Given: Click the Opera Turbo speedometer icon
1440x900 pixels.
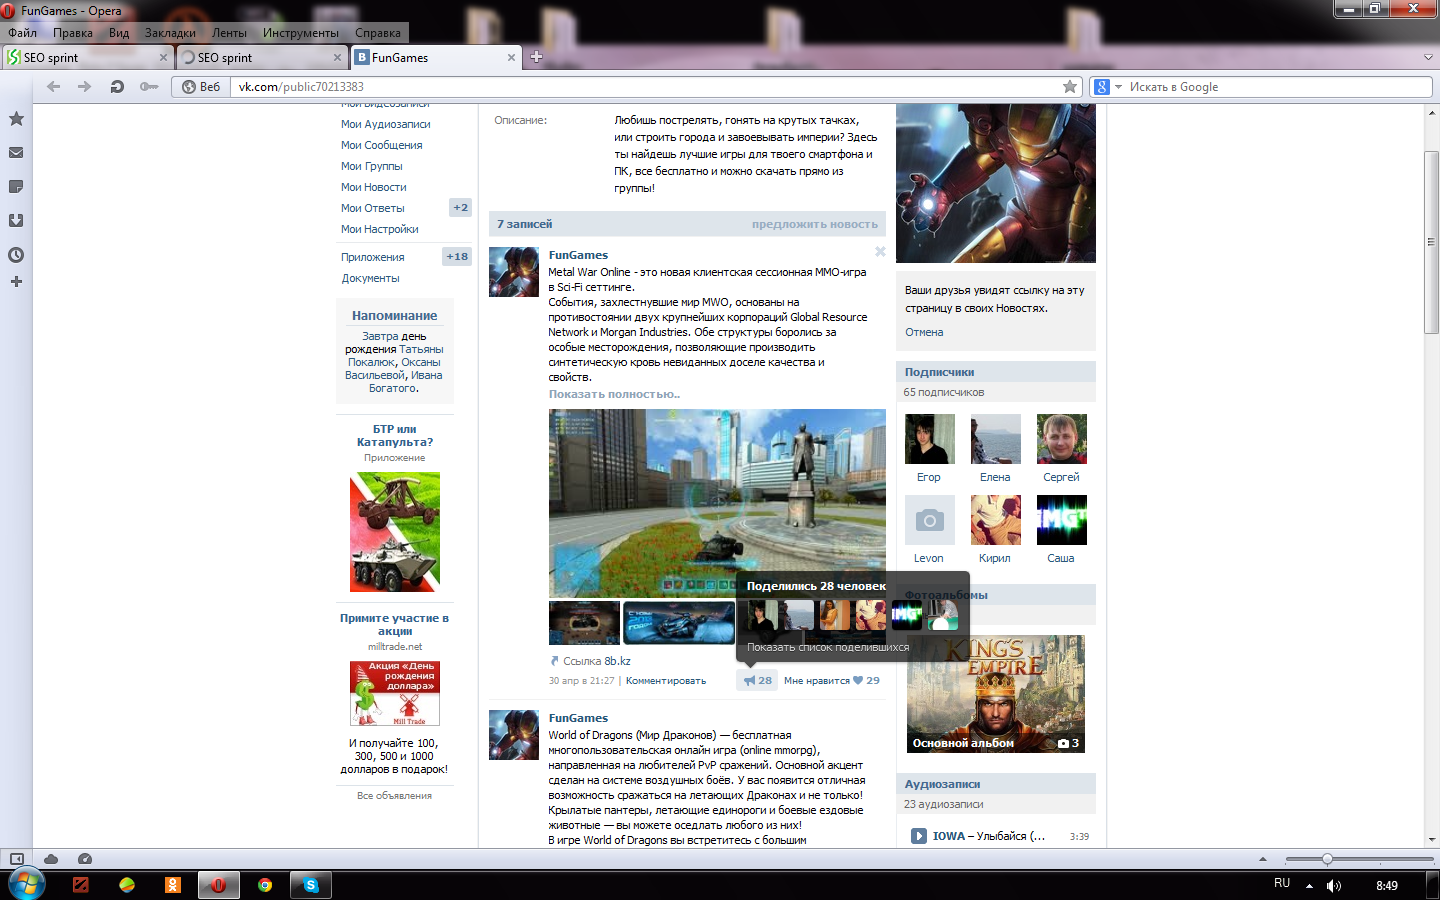Looking at the screenshot, I should (x=85, y=859).
